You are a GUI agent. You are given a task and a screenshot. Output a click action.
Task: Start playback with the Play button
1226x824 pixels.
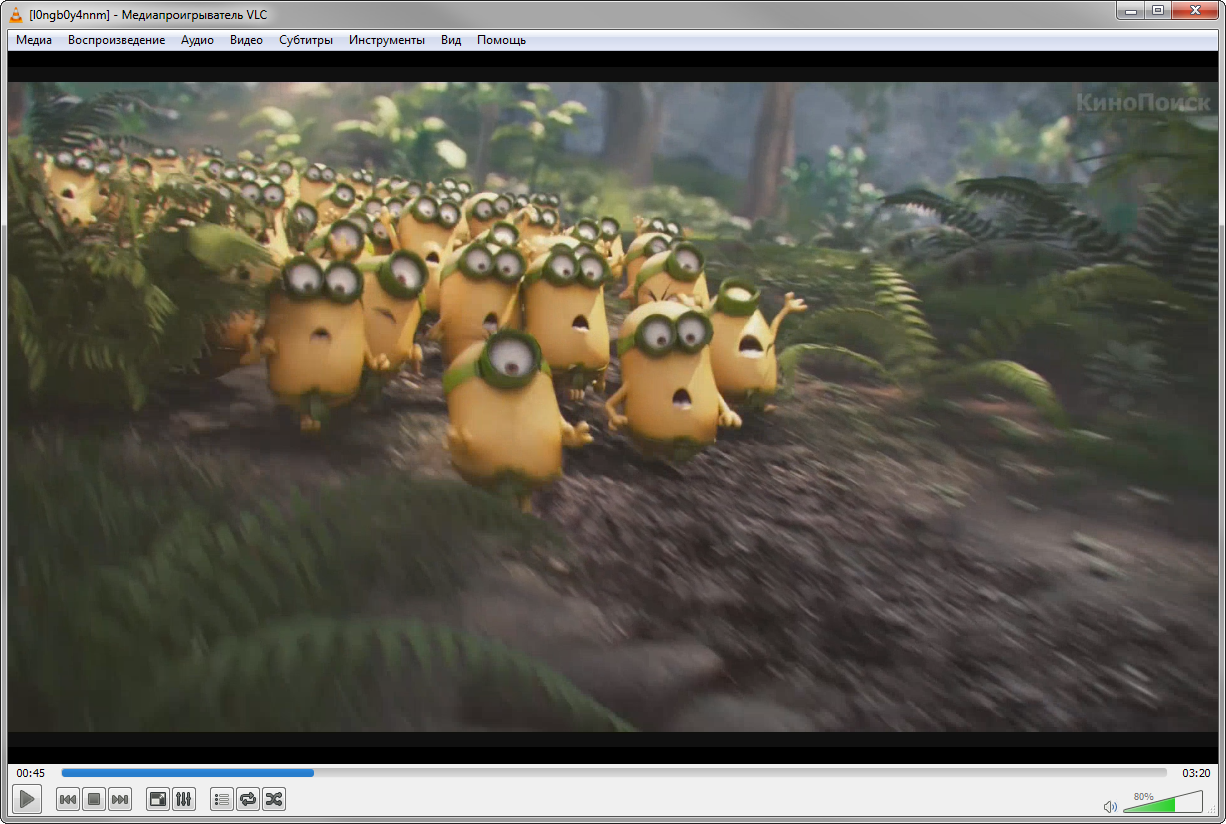tap(27, 799)
